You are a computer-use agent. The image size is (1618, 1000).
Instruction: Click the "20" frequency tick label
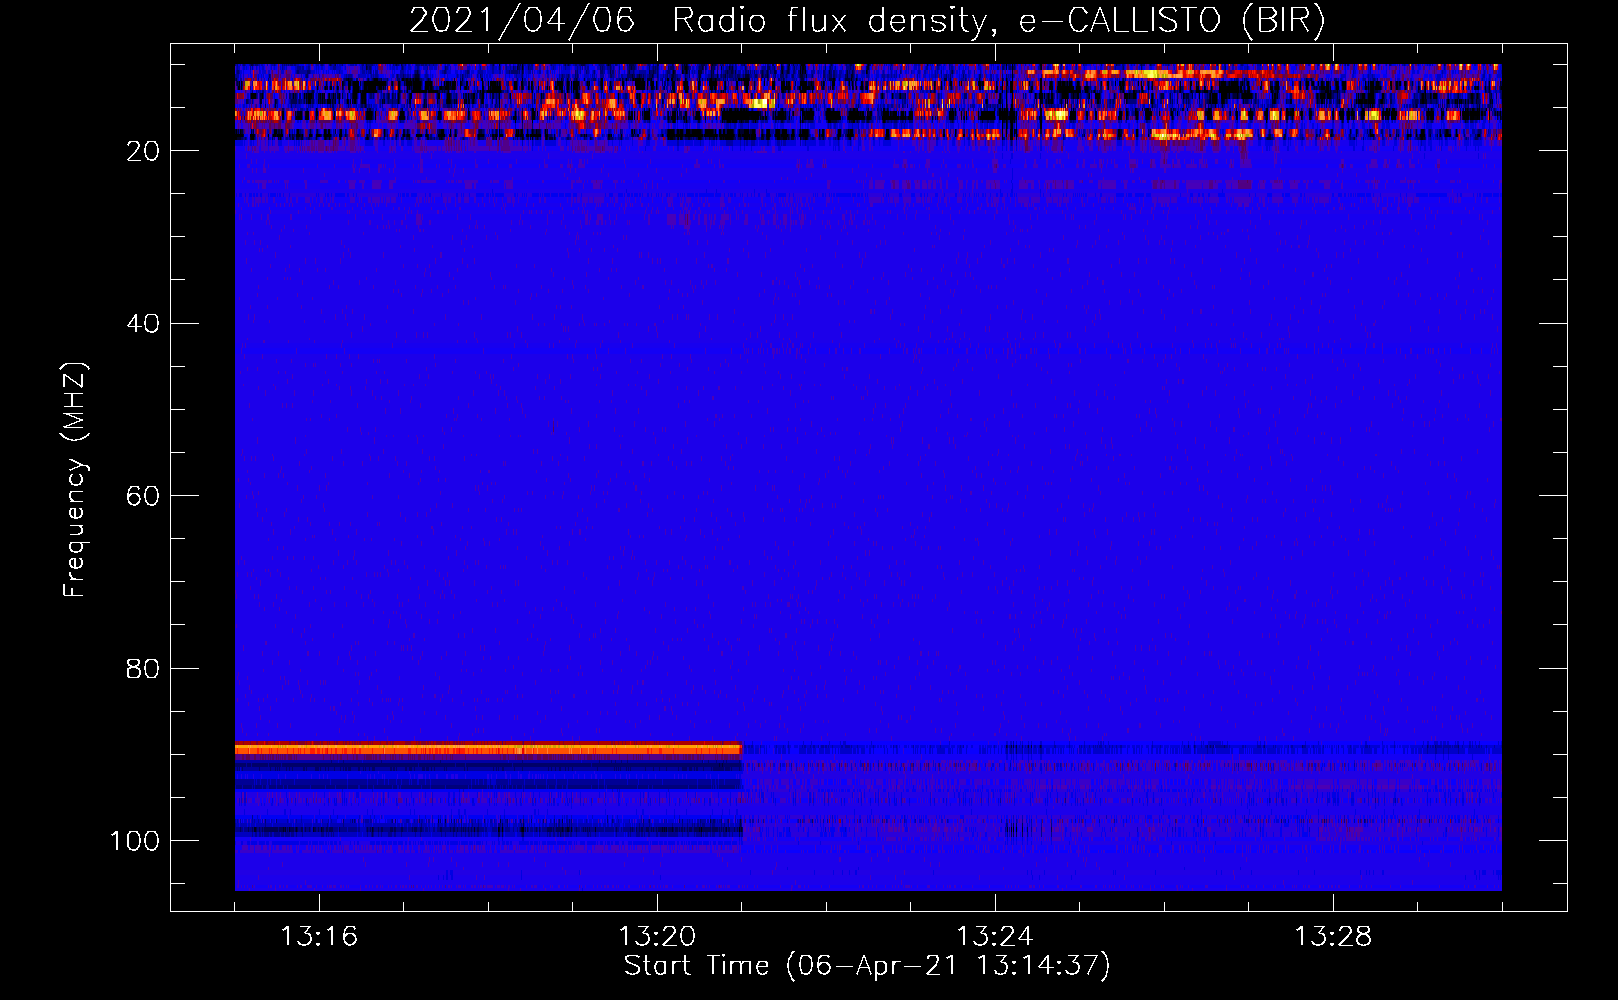[143, 151]
